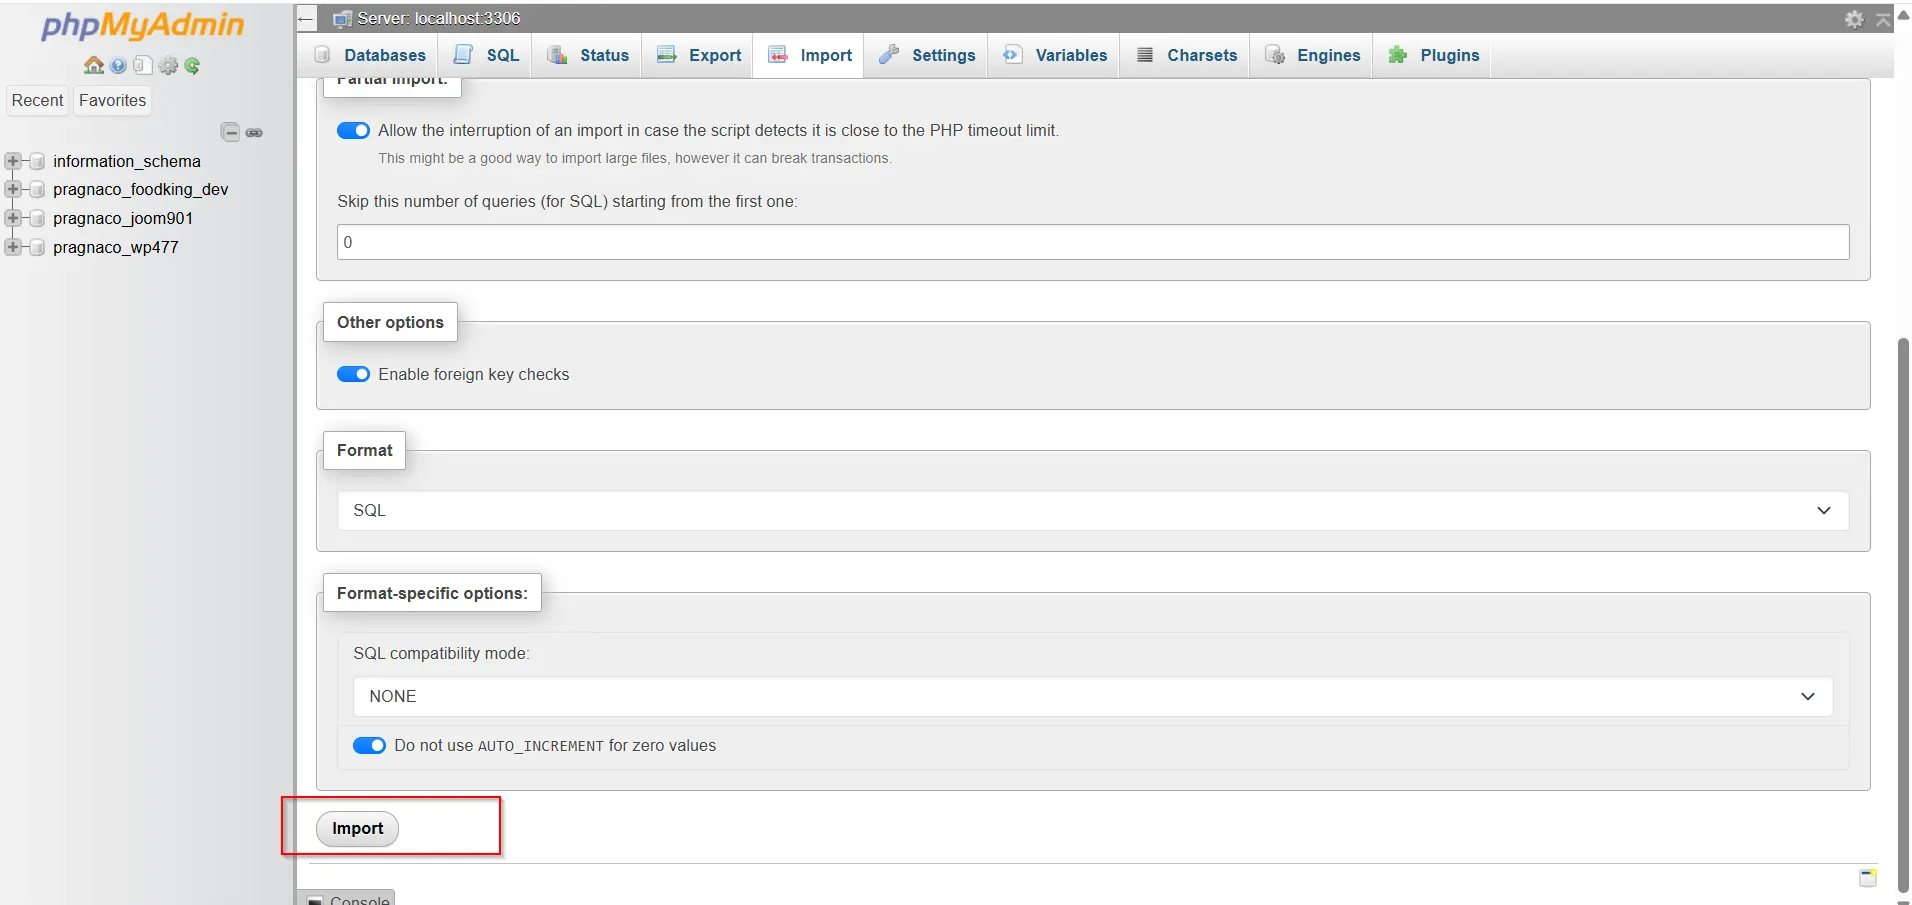This screenshot has height=905, width=1912.
Task: Open pragnaco_joom901 database link
Action: pyautogui.click(x=123, y=218)
